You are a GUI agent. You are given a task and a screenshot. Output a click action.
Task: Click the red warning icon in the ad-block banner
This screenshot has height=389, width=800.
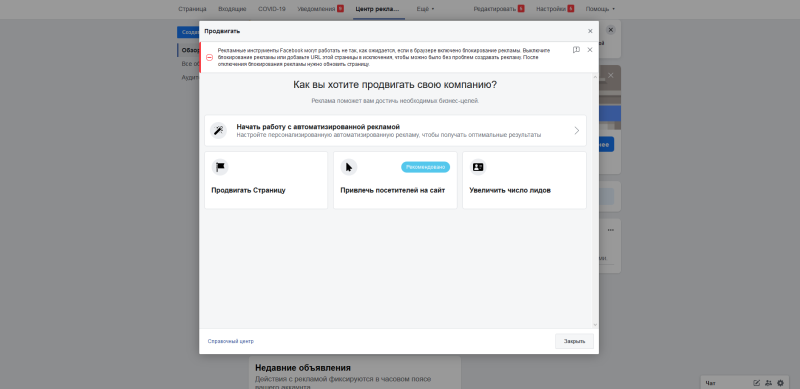click(x=209, y=58)
